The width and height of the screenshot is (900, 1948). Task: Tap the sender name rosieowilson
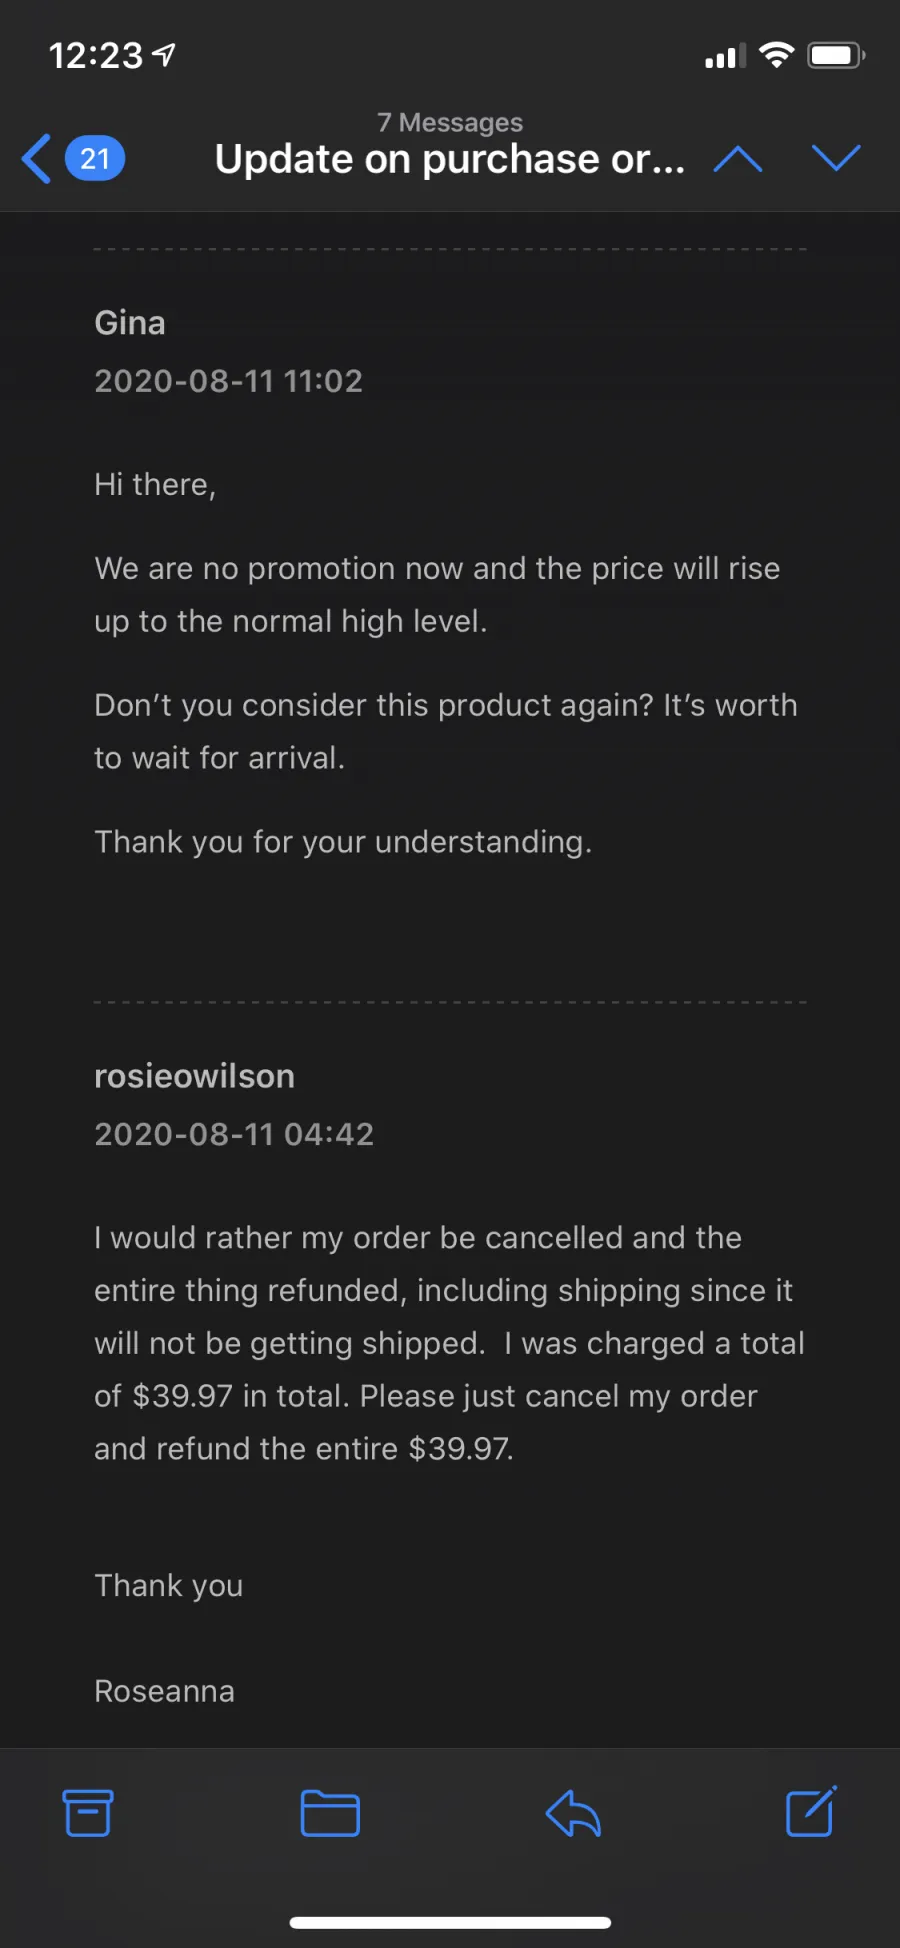pos(194,1076)
